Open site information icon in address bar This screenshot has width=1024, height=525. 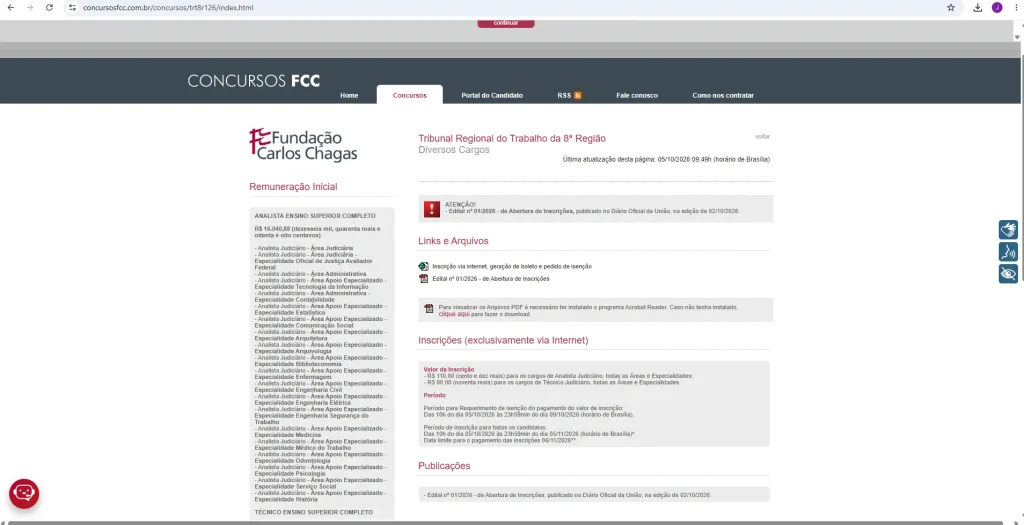pos(72,8)
